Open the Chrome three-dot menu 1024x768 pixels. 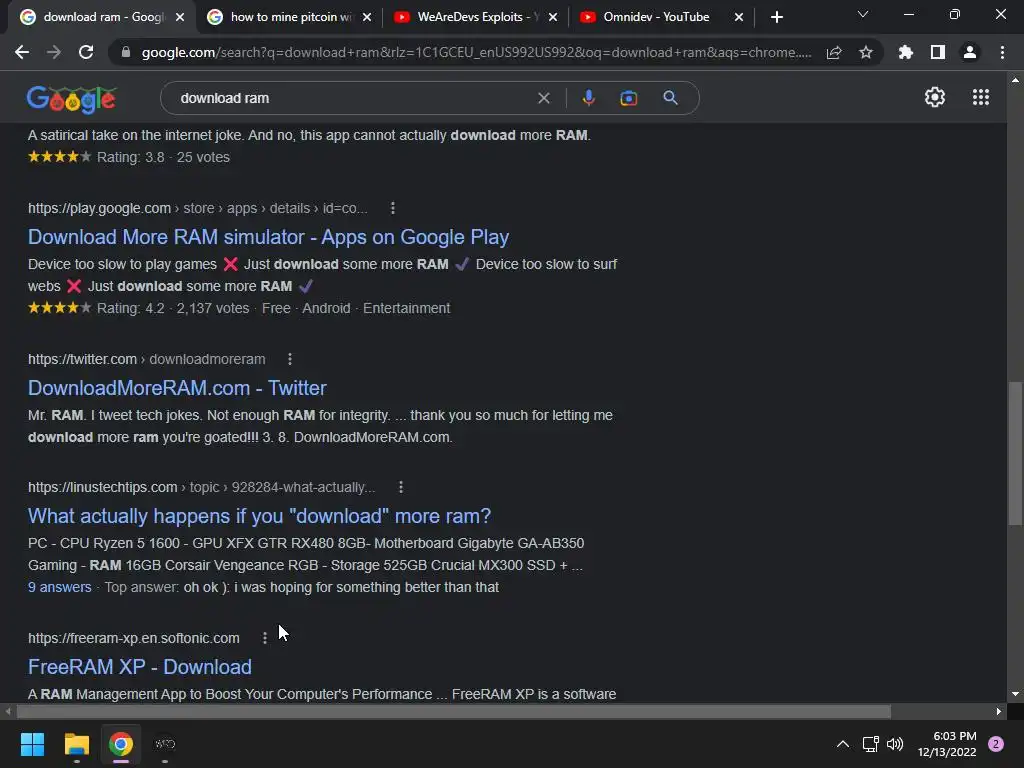tap(1002, 52)
